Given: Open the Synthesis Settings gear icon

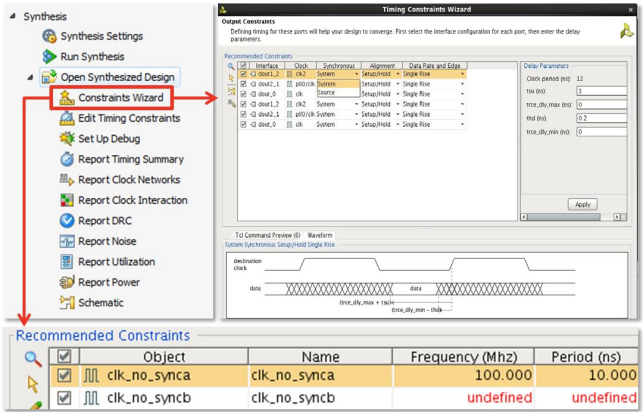Looking at the screenshot, I should pyautogui.click(x=50, y=36).
